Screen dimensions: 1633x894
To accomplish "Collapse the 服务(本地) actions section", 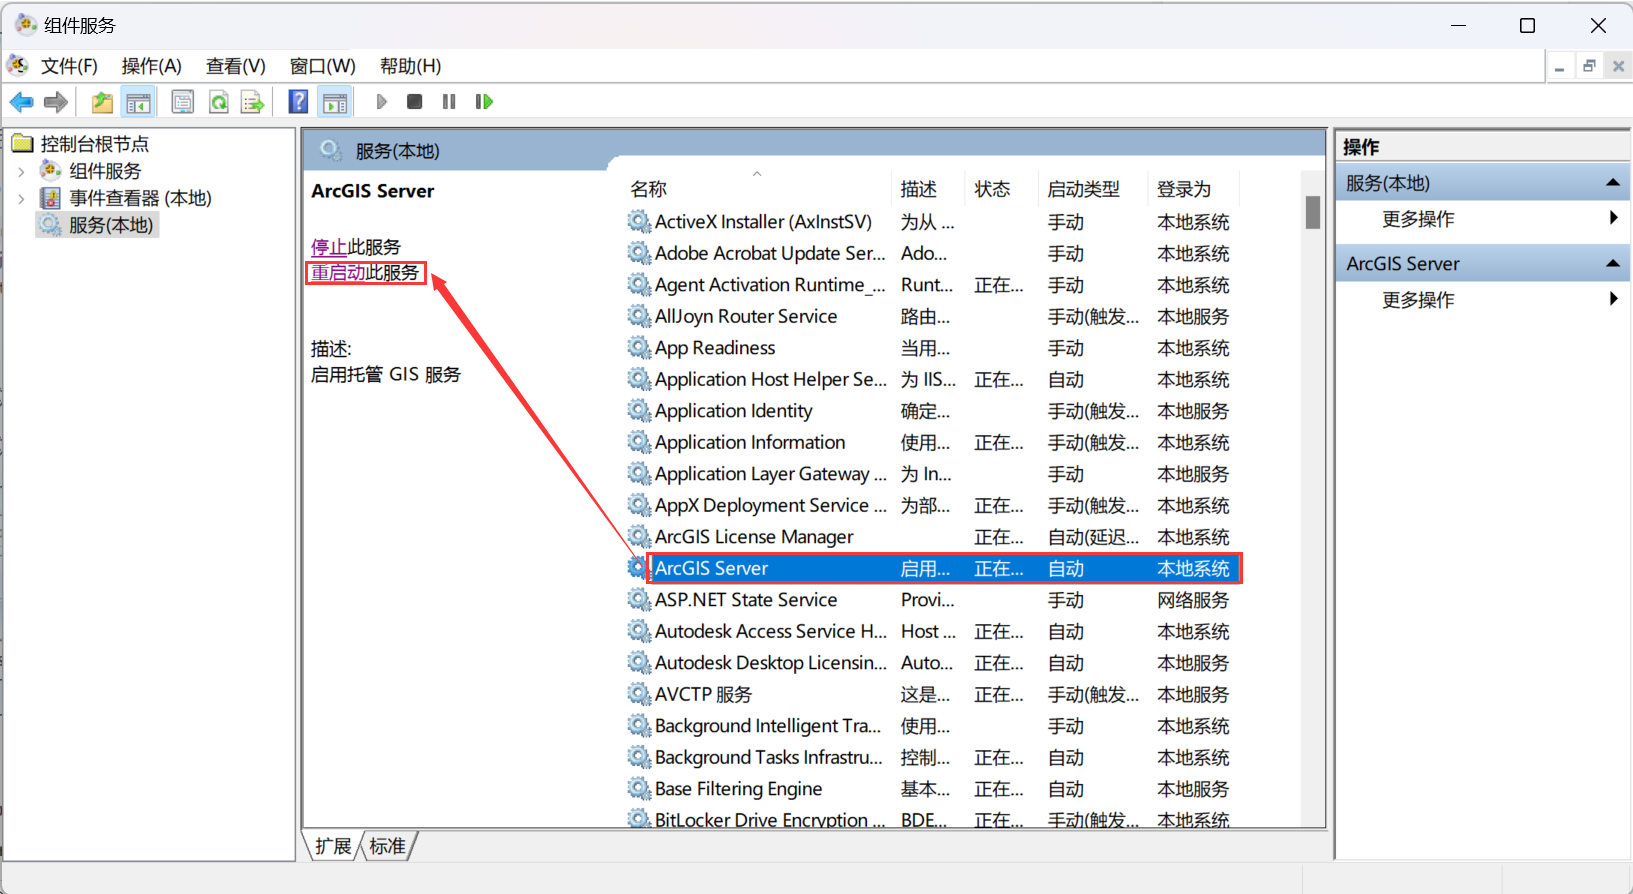I will click(x=1612, y=183).
